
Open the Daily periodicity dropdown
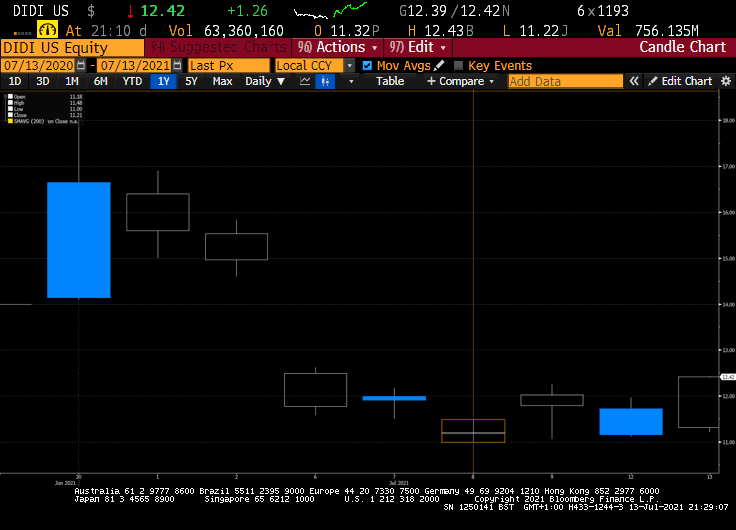pyautogui.click(x=265, y=81)
